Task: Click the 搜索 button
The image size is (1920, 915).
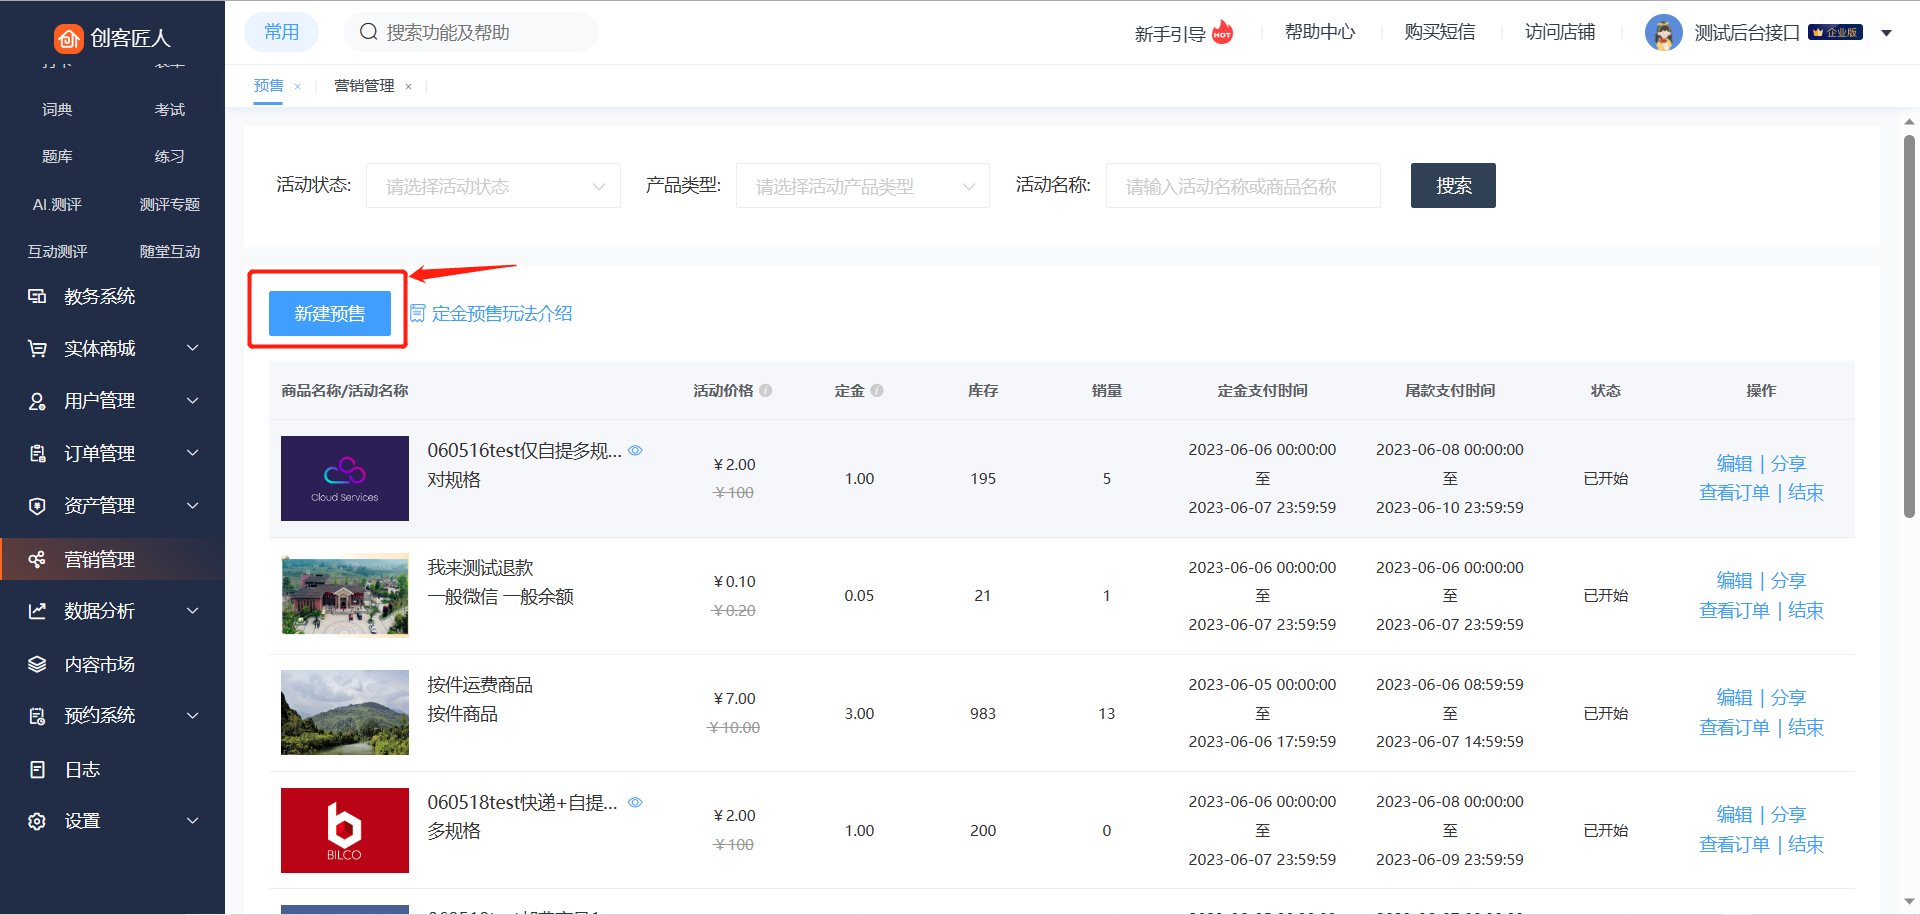Action: 1452,186
